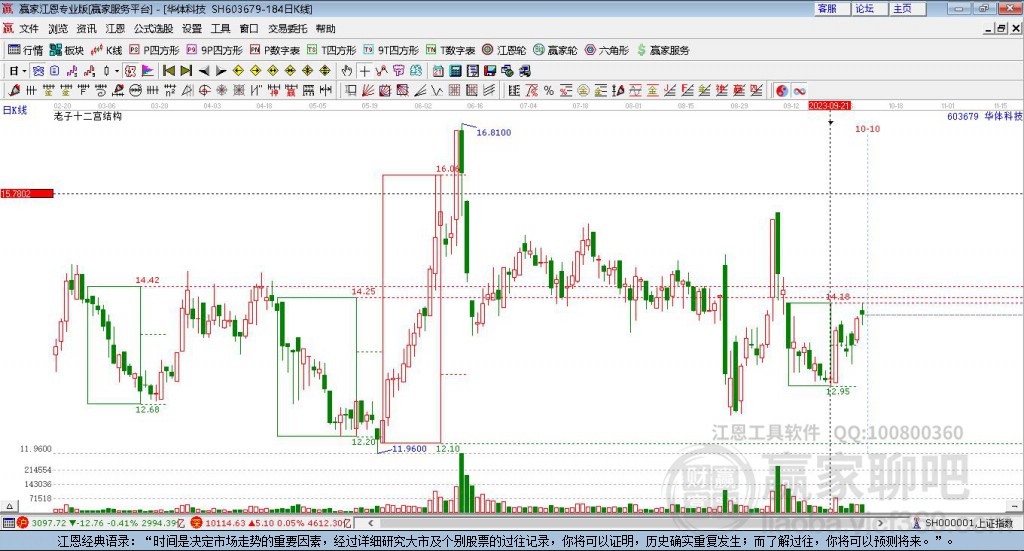Open the 文件 menu
The width and height of the screenshot is (1024, 551).
[x=29, y=29]
